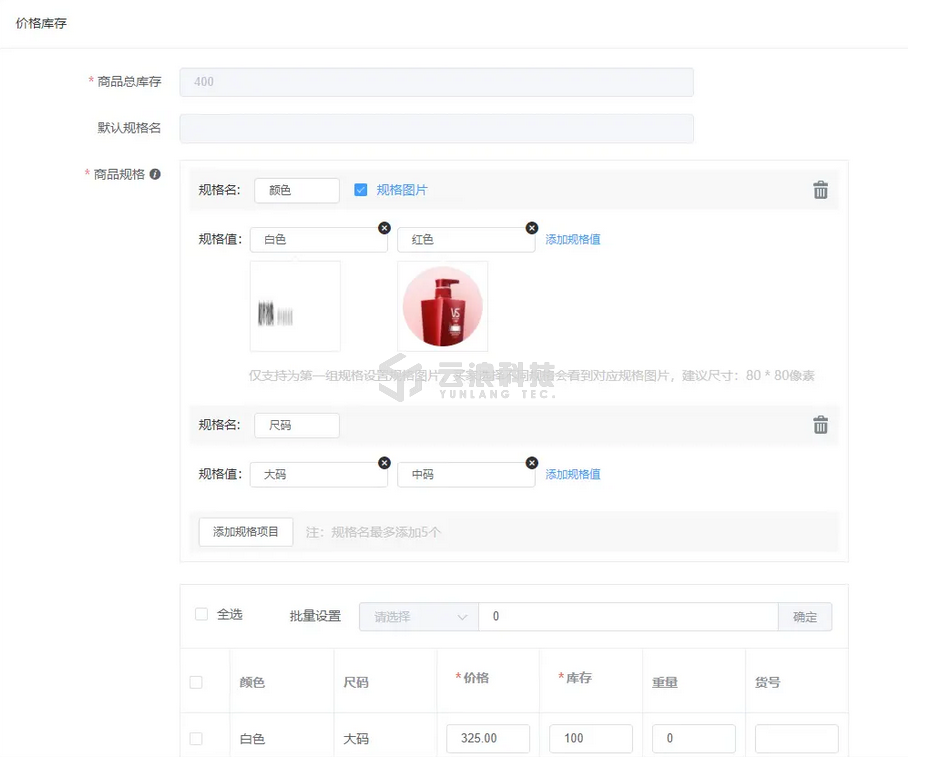The image size is (934, 757).
Task: Focus the price field showing 325.00
Action: (488, 739)
